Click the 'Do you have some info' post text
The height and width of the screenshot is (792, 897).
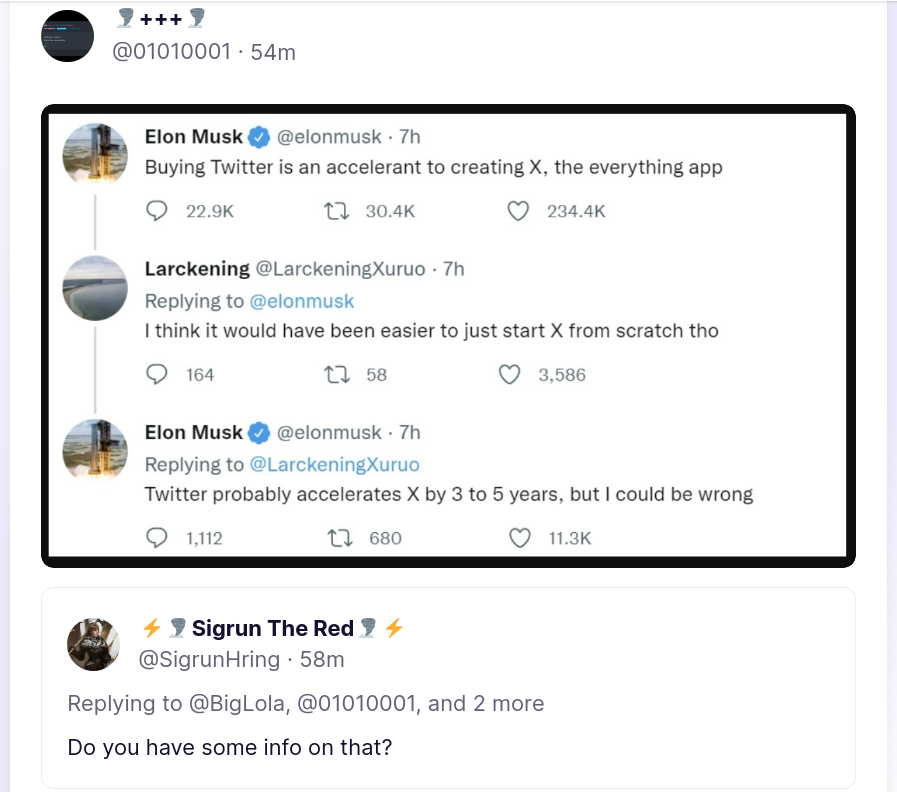(x=229, y=747)
